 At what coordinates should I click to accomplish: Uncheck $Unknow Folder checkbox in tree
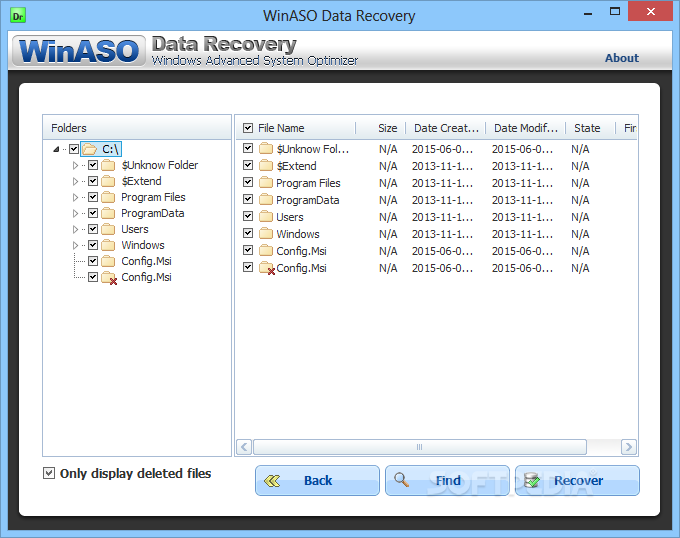click(x=93, y=165)
